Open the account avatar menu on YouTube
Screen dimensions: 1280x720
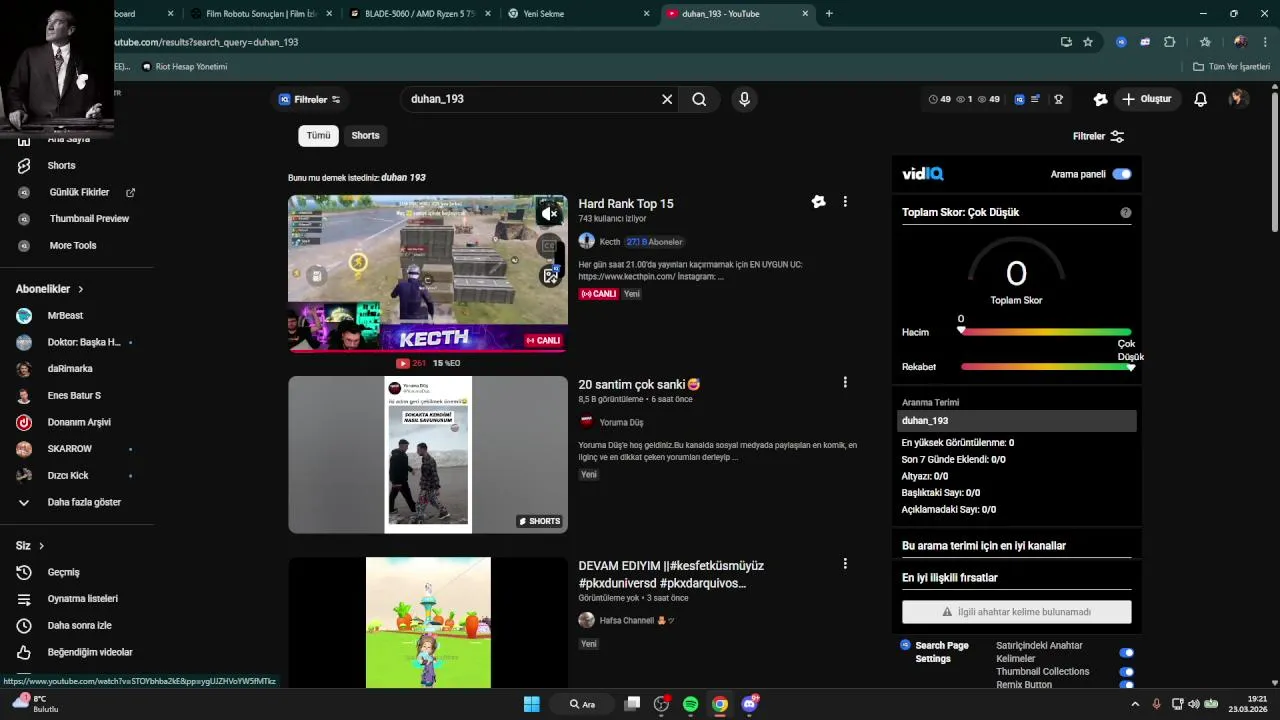(1238, 99)
